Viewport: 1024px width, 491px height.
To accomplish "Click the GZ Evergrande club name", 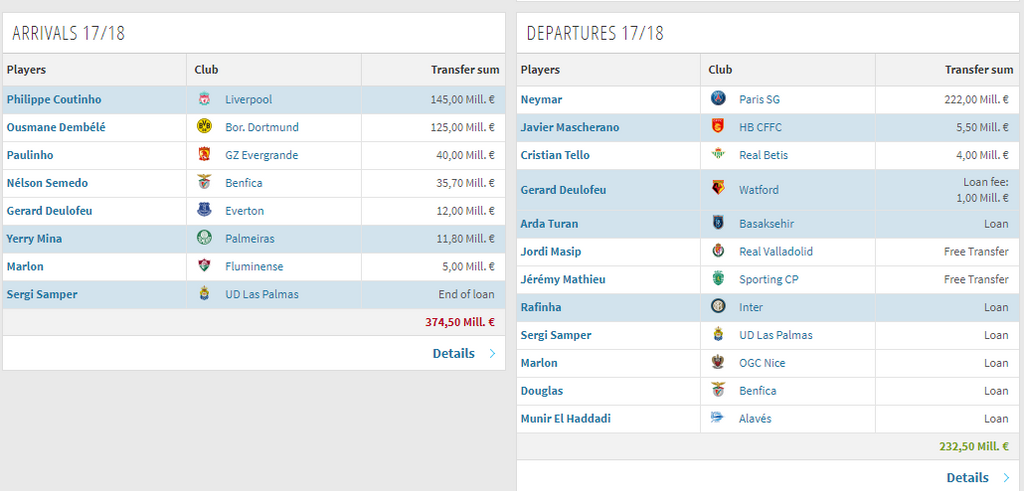I will pyautogui.click(x=261, y=156).
